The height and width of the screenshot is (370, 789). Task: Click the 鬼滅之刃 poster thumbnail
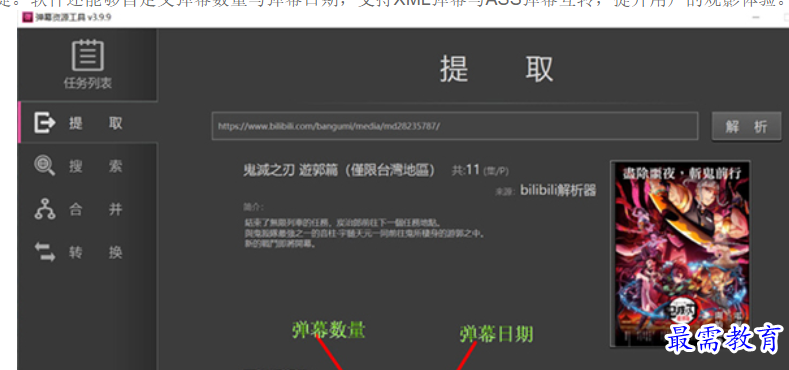[680, 253]
